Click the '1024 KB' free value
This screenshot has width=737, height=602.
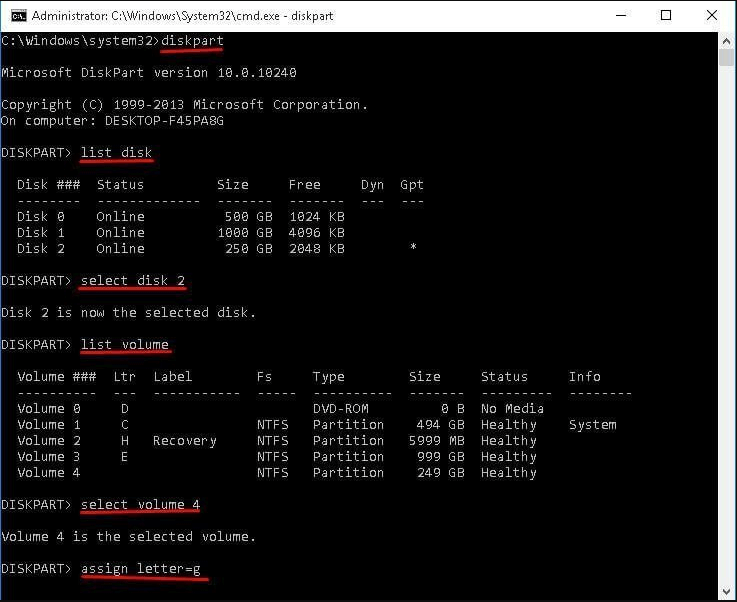coord(317,217)
